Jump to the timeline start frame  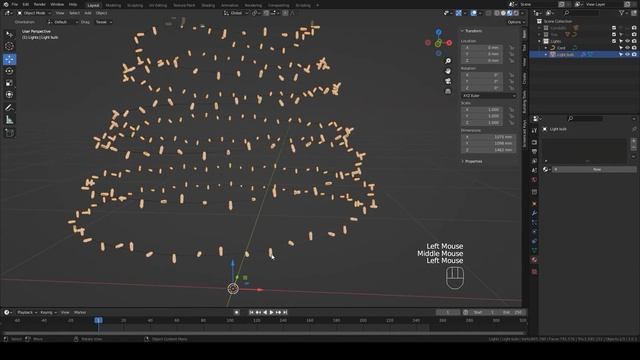[x=251, y=312]
